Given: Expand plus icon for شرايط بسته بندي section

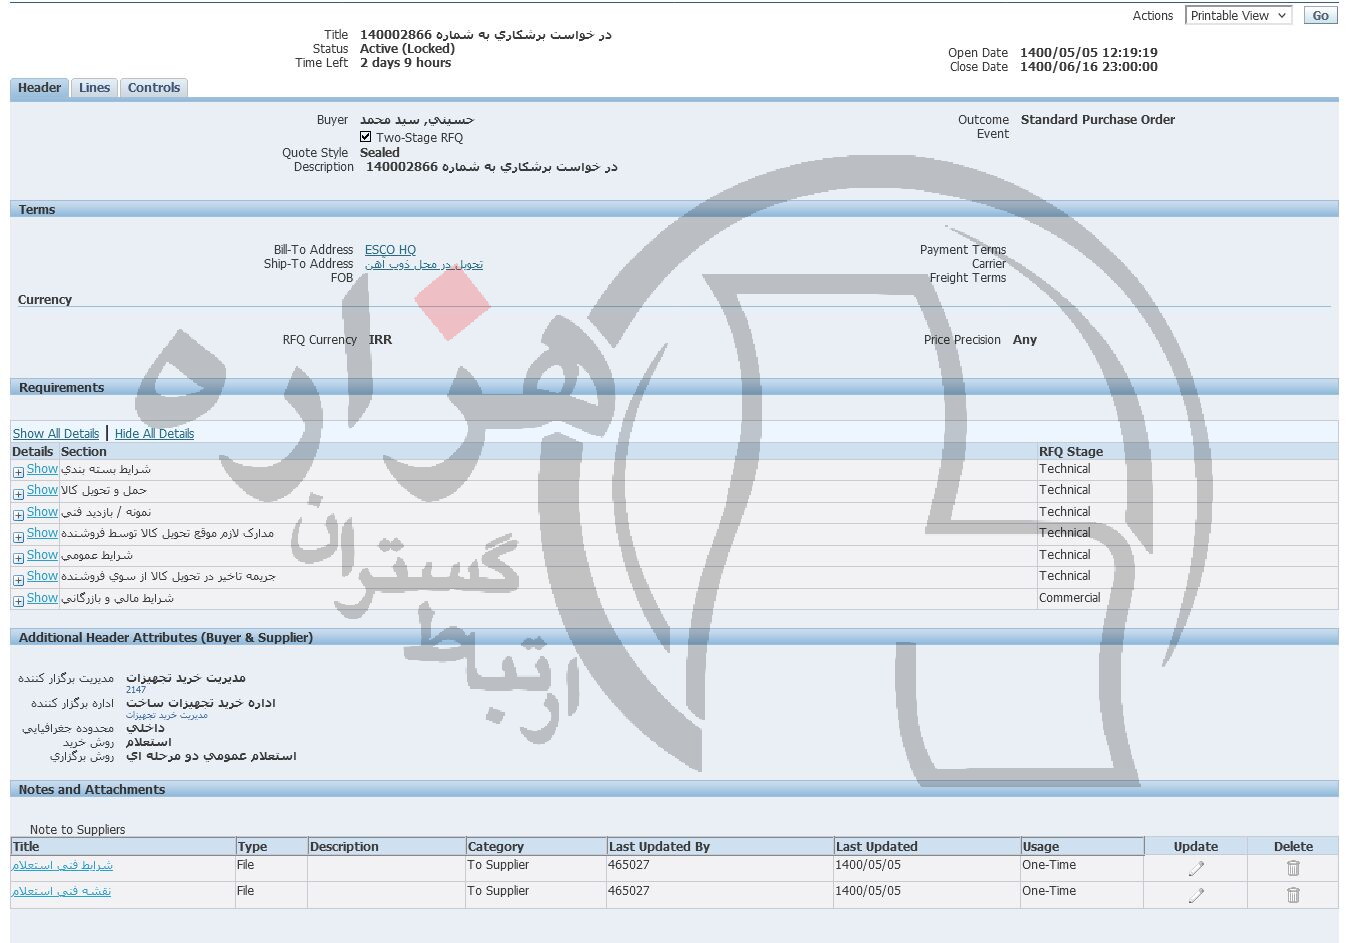Looking at the screenshot, I should pos(18,472).
